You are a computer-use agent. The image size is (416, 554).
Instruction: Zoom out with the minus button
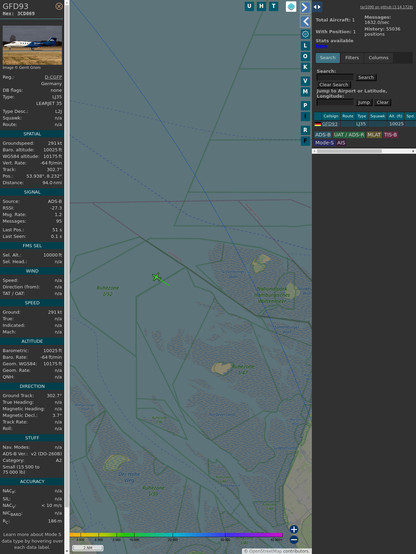coord(294,540)
